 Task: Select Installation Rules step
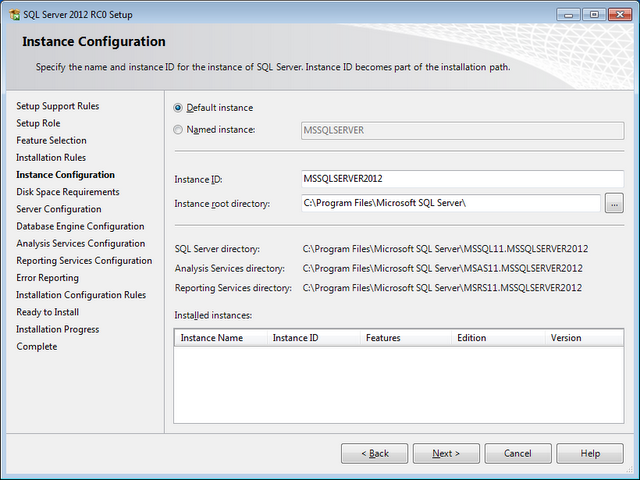click(51, 158)
